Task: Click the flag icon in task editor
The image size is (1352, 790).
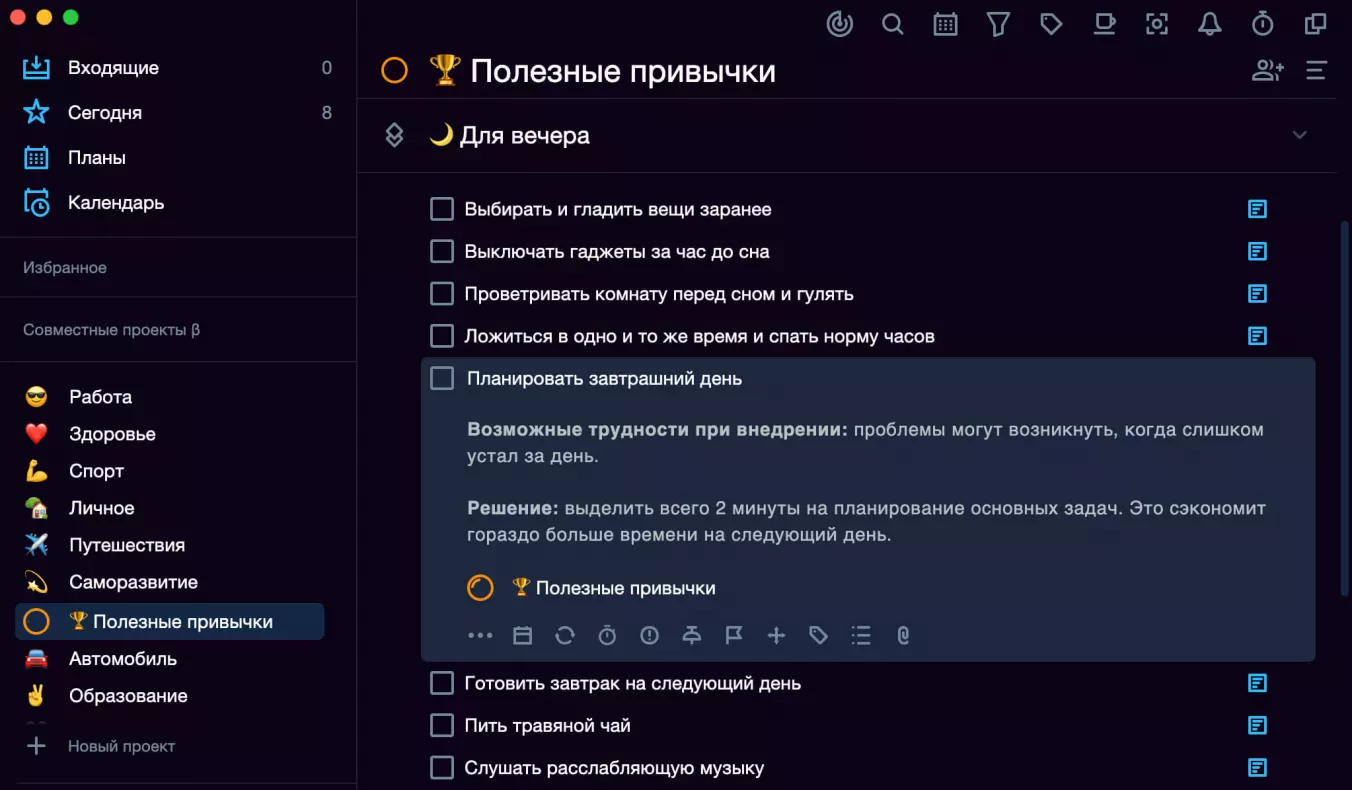Action: click(x=734, y=635)
